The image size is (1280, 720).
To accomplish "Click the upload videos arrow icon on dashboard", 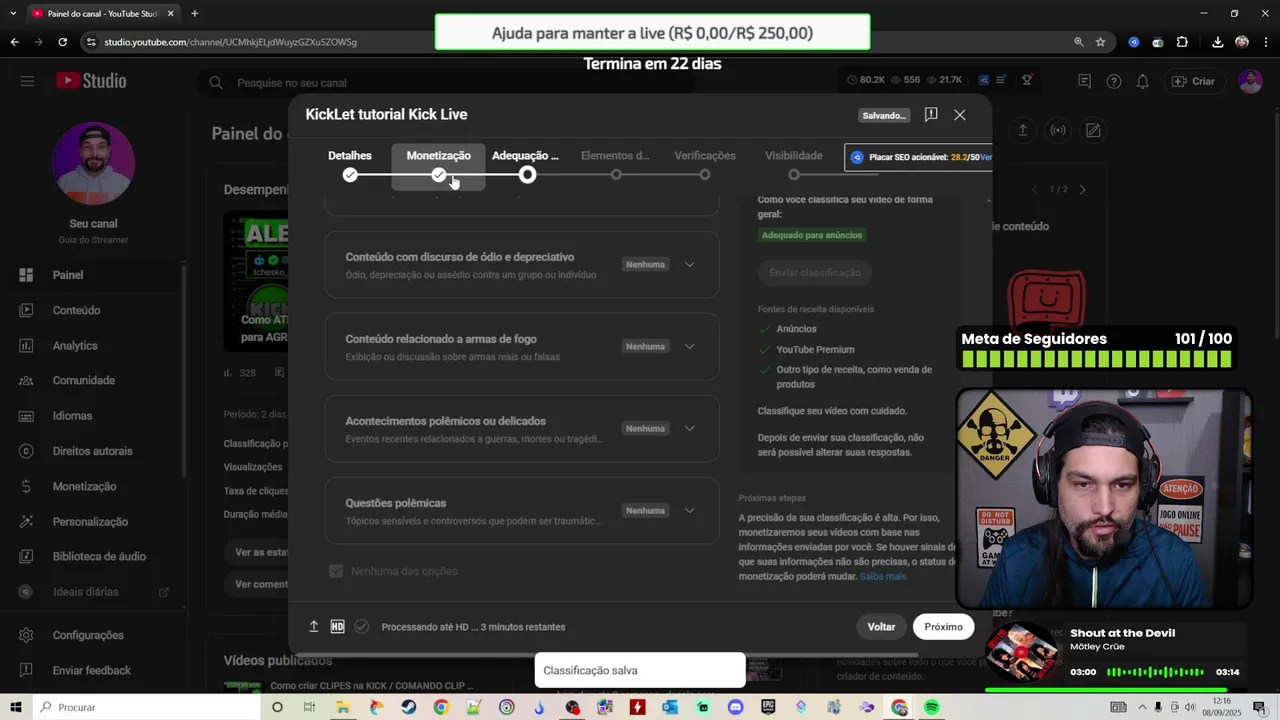I will coord(1023,130).
